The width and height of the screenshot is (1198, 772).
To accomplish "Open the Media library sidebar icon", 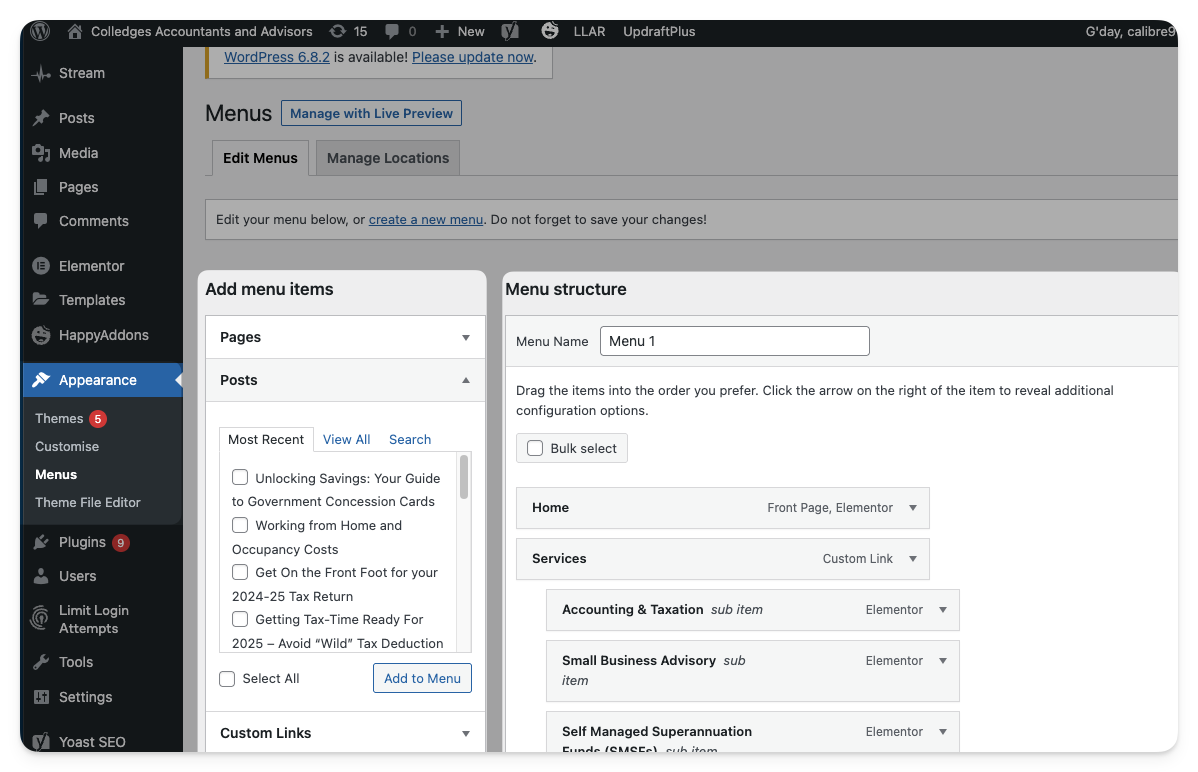I will (x=41, y=153).
